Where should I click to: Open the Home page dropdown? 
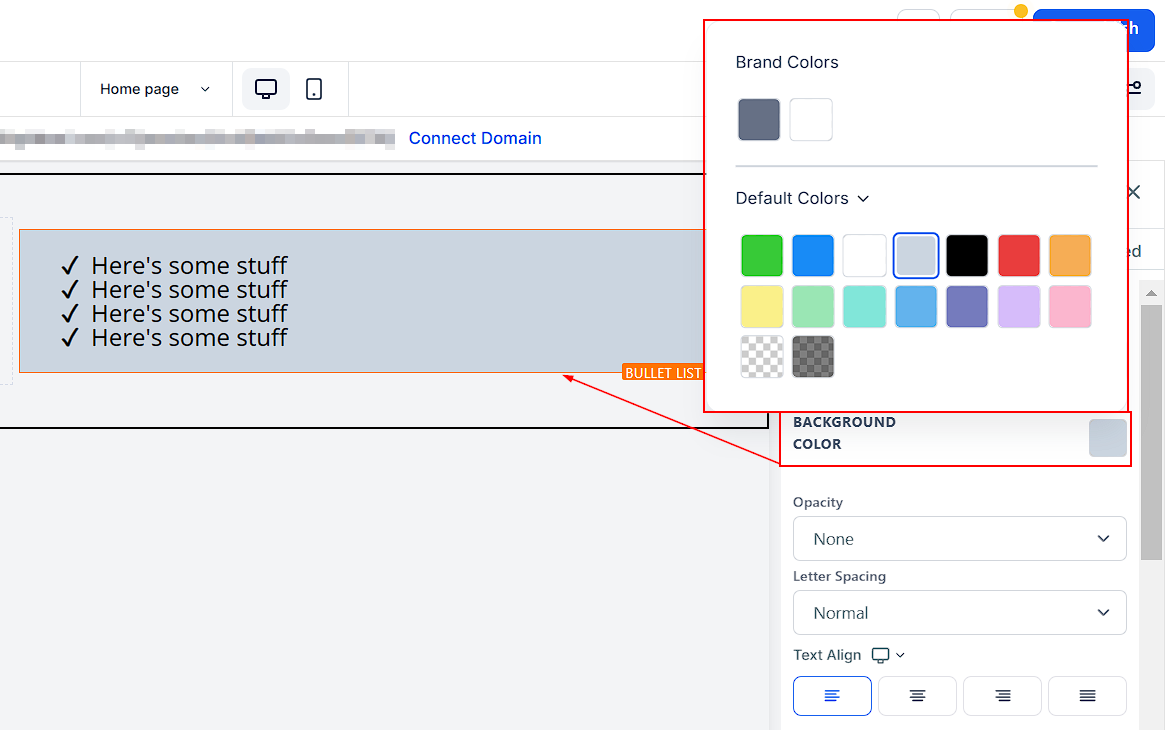click(x=155, y=89)
